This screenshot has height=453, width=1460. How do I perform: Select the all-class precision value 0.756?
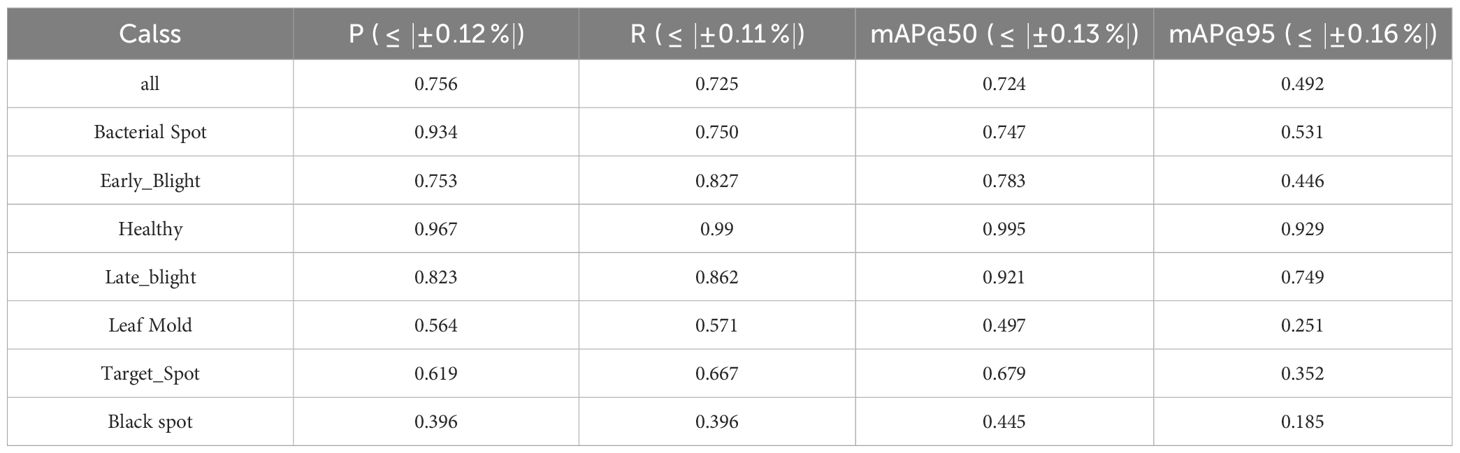pyautogui.click(x=435, y=84)
